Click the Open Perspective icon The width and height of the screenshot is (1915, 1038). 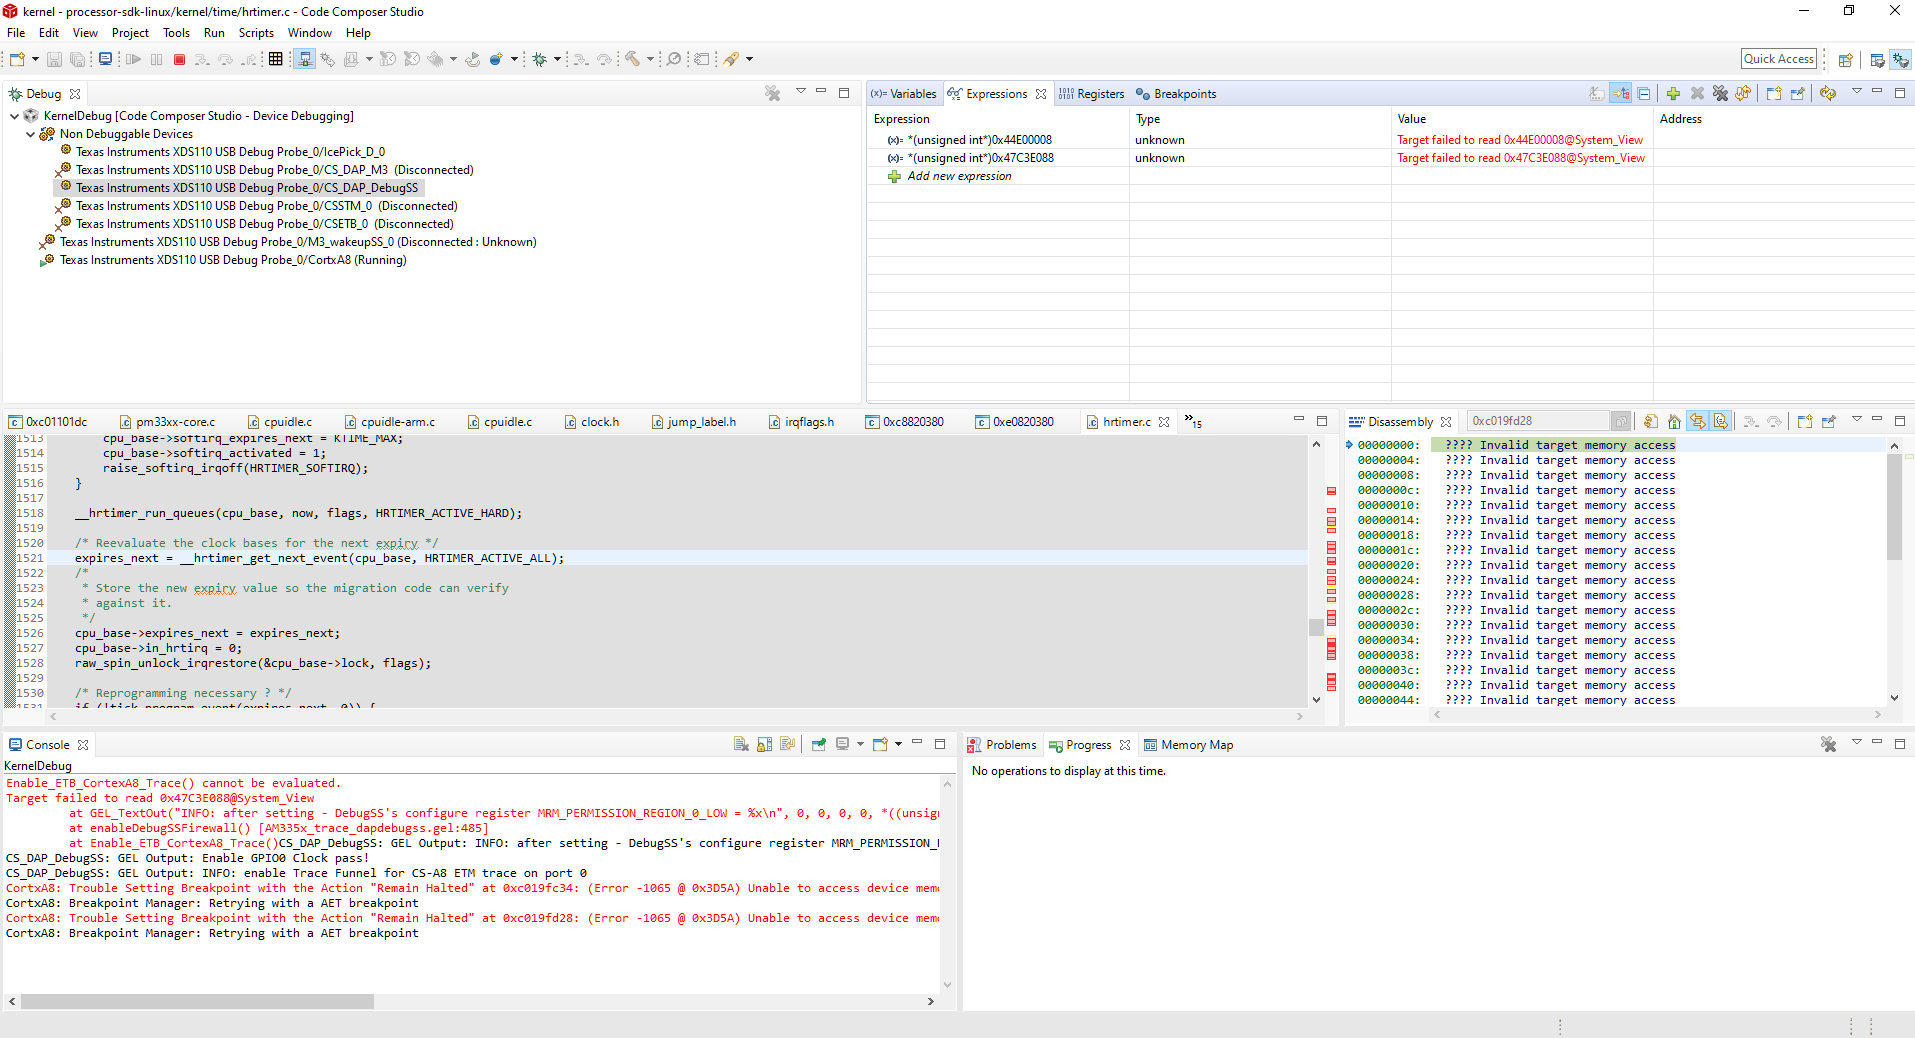1846,60
